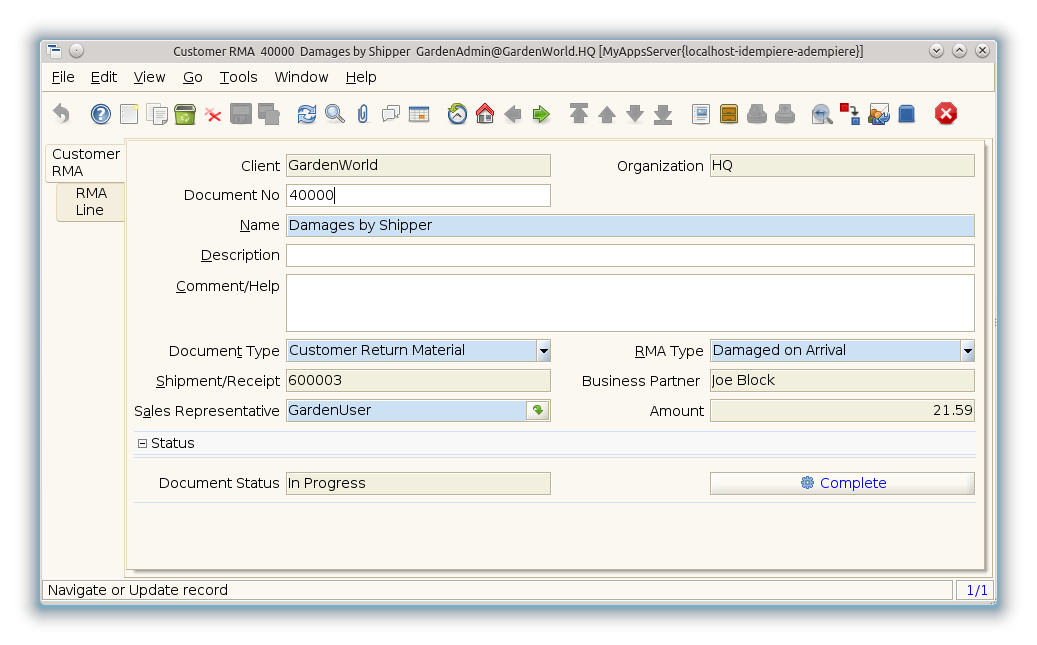Go to Home menu via house icon

coord(485,114)
